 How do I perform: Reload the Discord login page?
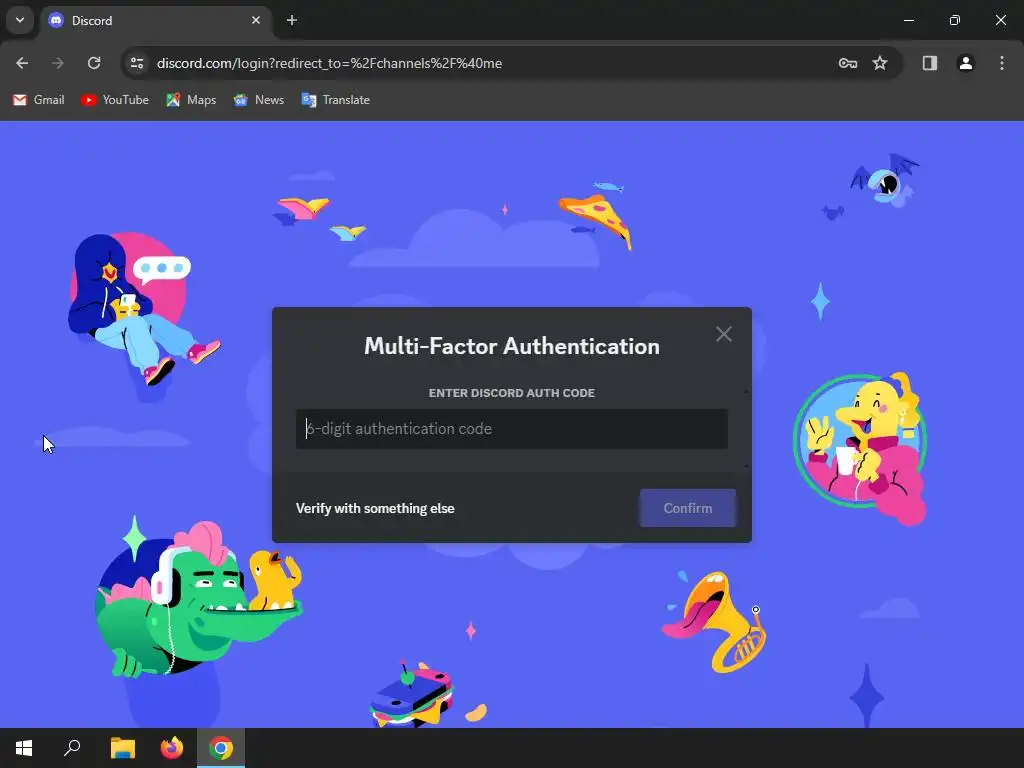(94, 63)
